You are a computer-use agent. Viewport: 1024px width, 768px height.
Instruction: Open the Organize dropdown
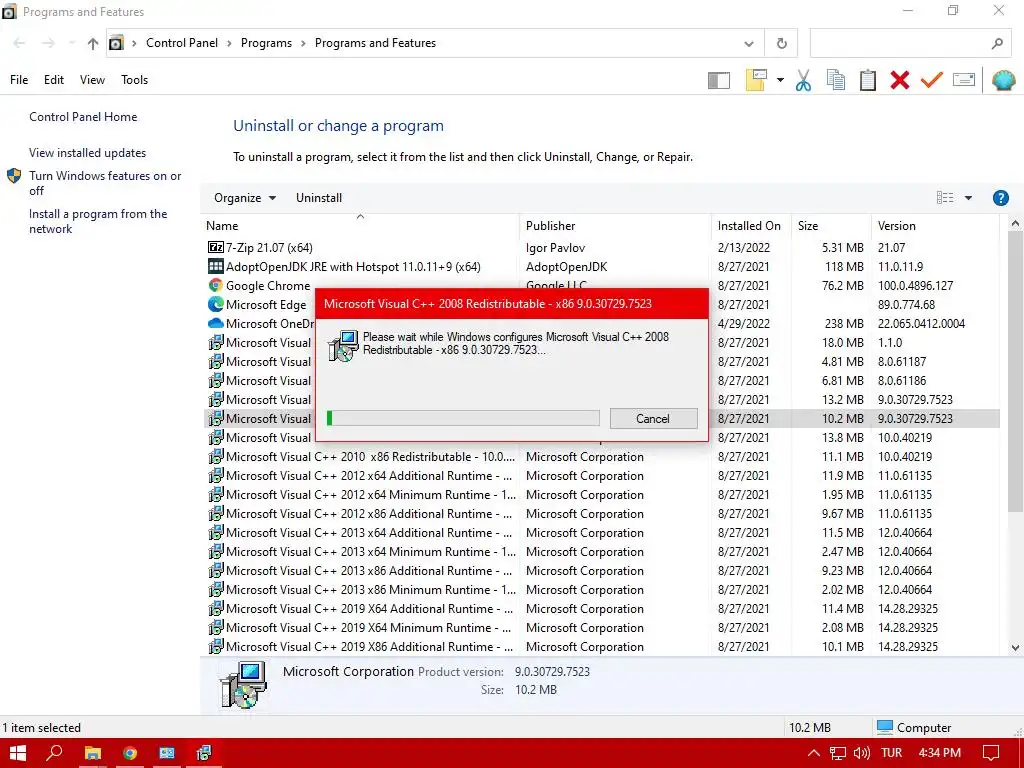point(245,198)
